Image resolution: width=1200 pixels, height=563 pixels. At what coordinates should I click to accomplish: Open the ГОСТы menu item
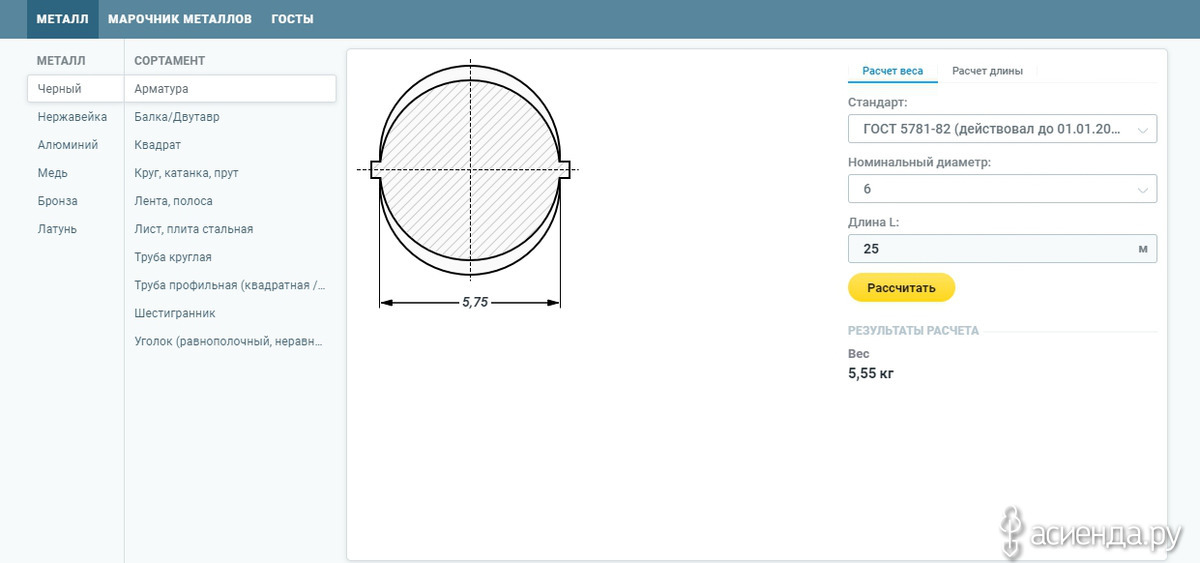pos(292,19)
